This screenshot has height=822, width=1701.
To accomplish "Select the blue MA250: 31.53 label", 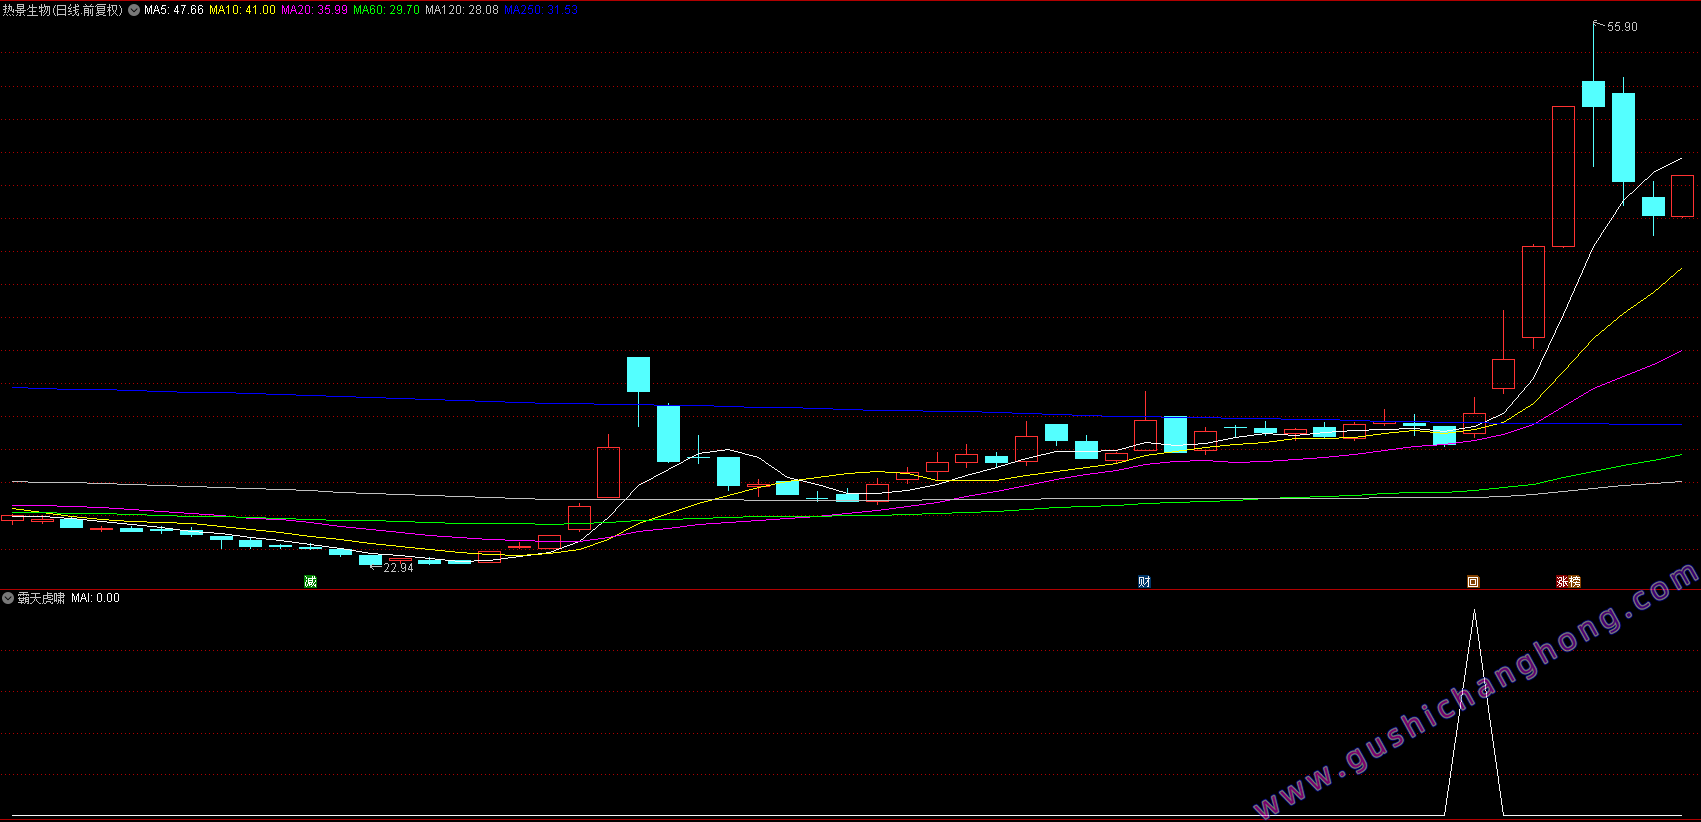I will [x=541, y=10].
